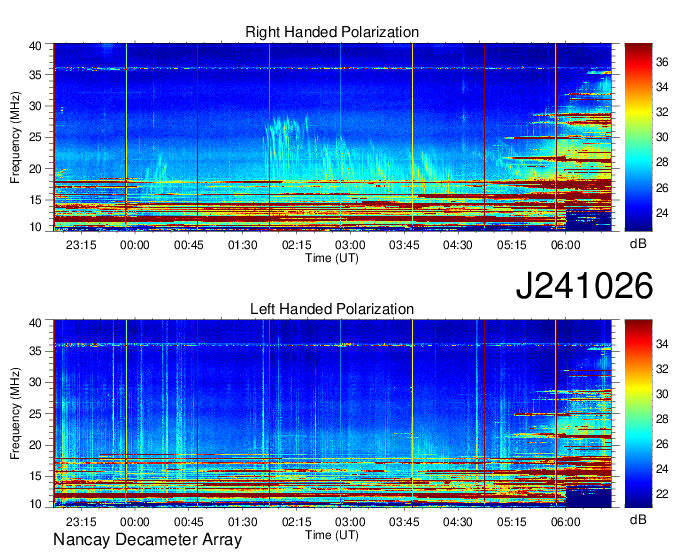This screenshot has height=552, width=680.
Task: Click the 25 MHz tick on the bottom plot
Action: click(35, 414)
